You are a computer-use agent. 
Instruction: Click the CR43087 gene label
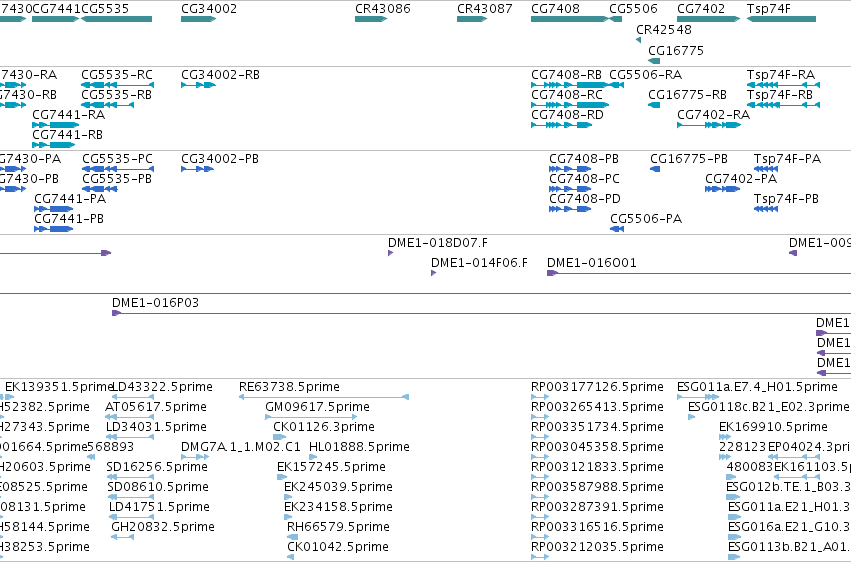pos(485,9)
